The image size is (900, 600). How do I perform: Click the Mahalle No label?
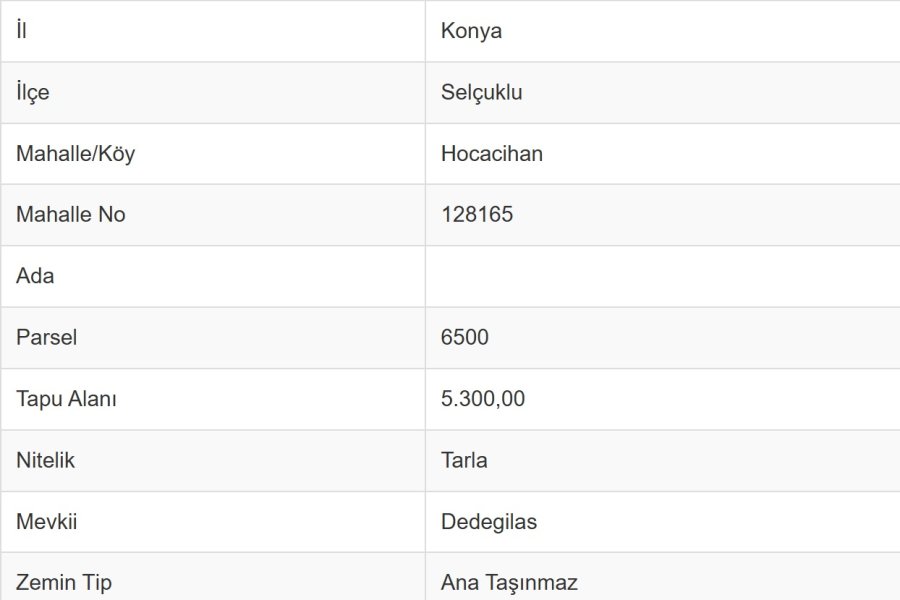point(71,215)
